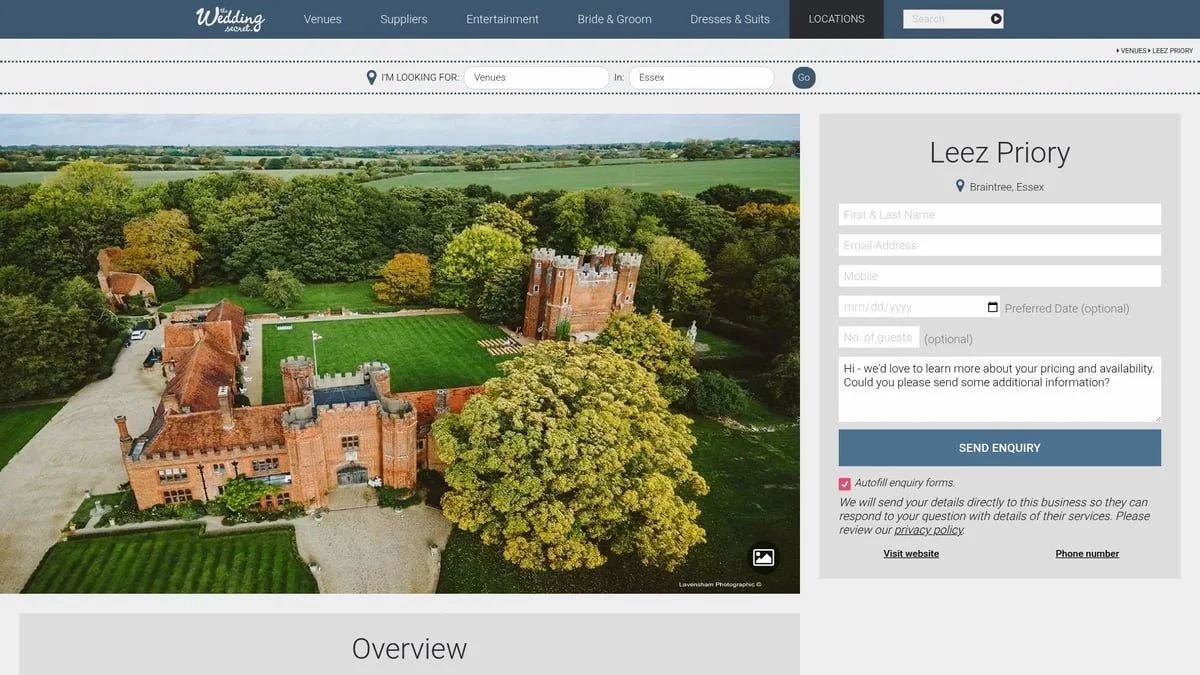Open date picker calendar icon
1200x675 pixels.
[992, 307]
